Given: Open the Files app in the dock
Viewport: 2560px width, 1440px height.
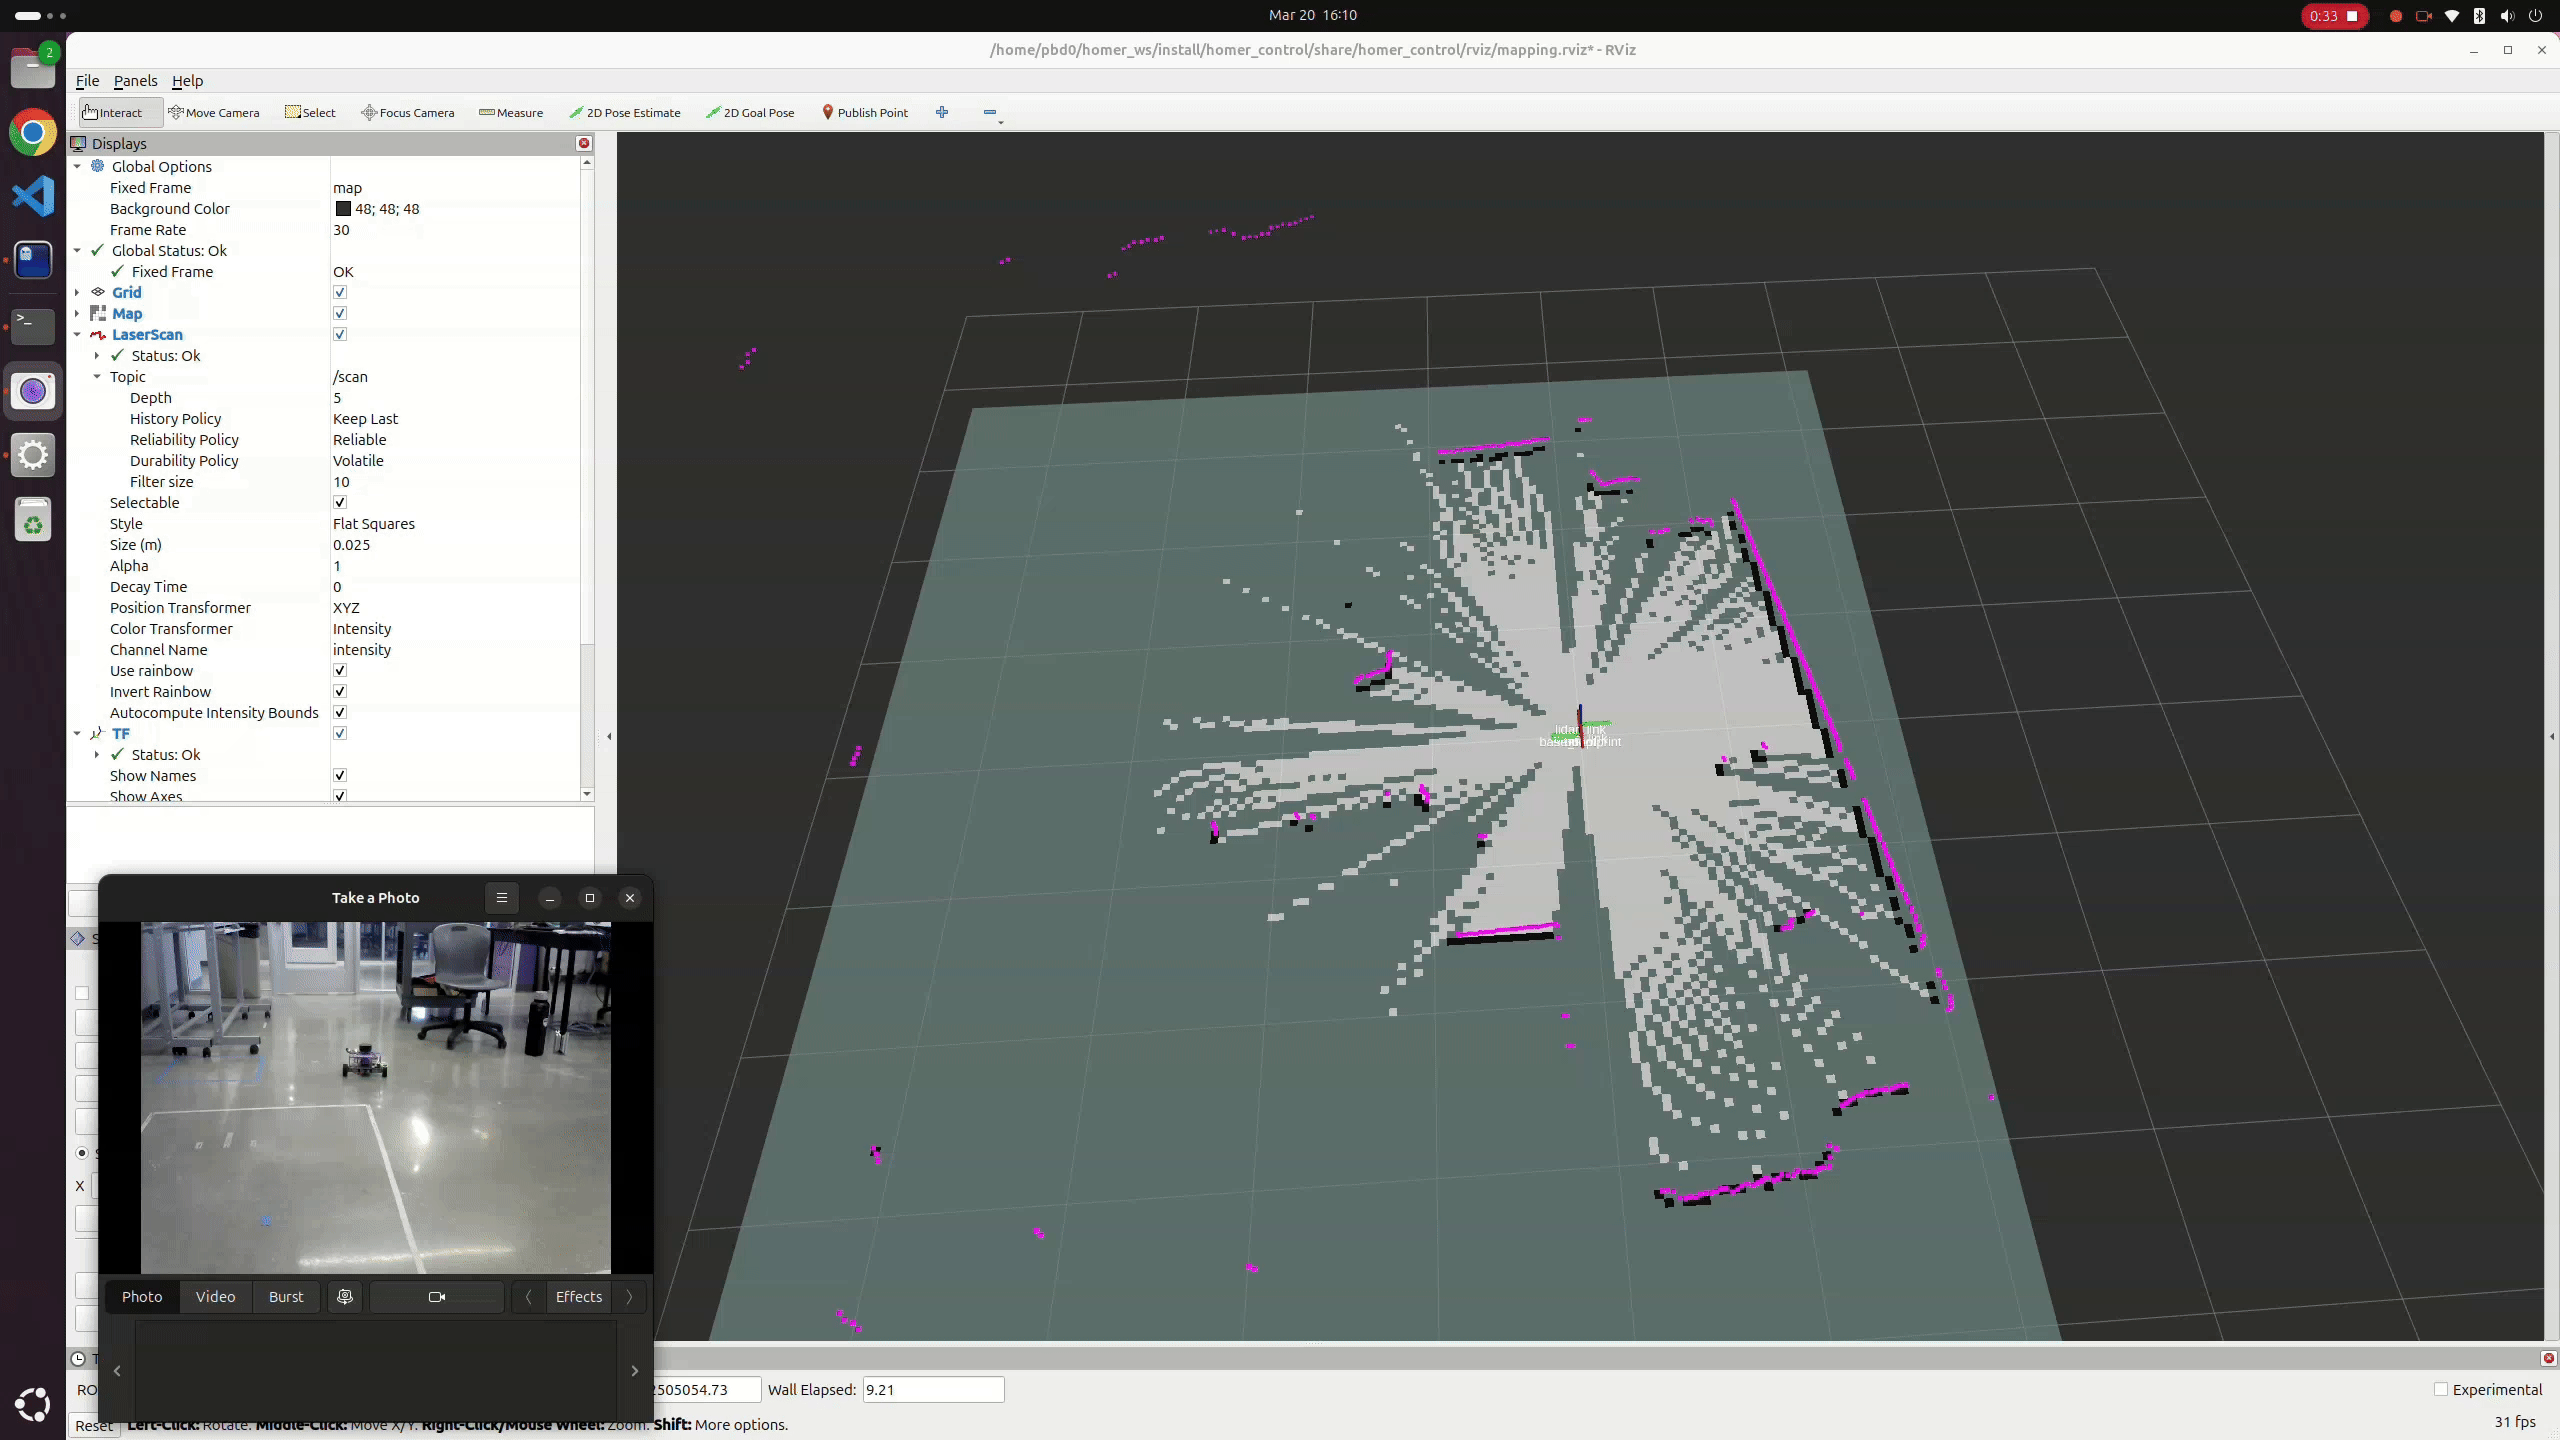Looking at the screenshot, I should click(x=33, y=68).
